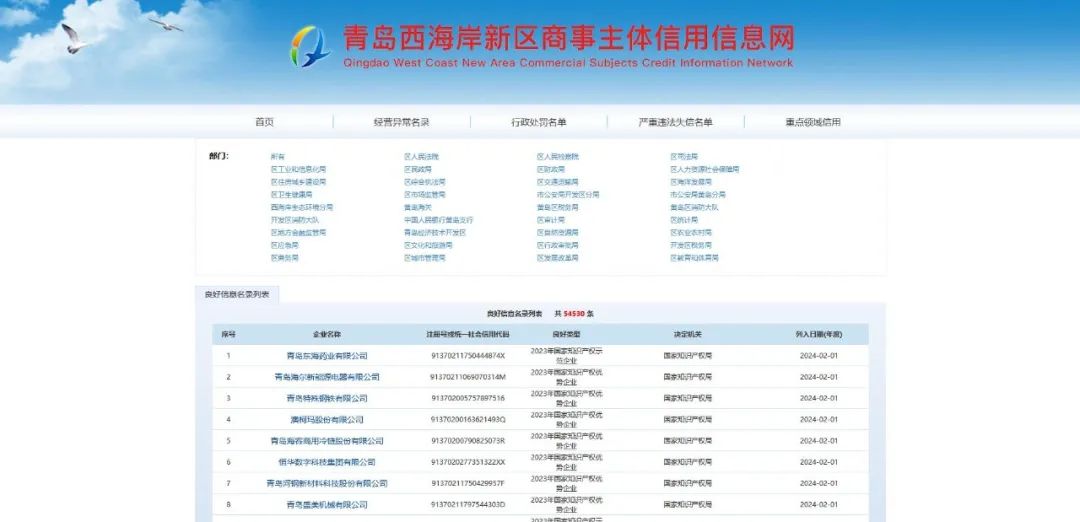Filter by department 区人民法院
Viewport: 1080px width, 522px height.
[x=421, y=157]
